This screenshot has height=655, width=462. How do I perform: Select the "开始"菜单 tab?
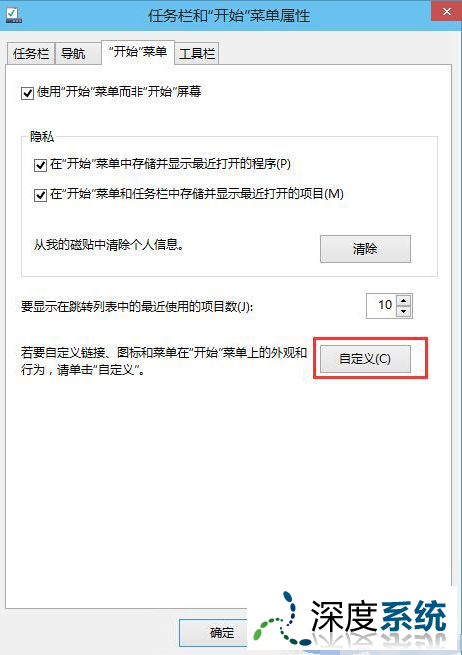tap(138, 52)
